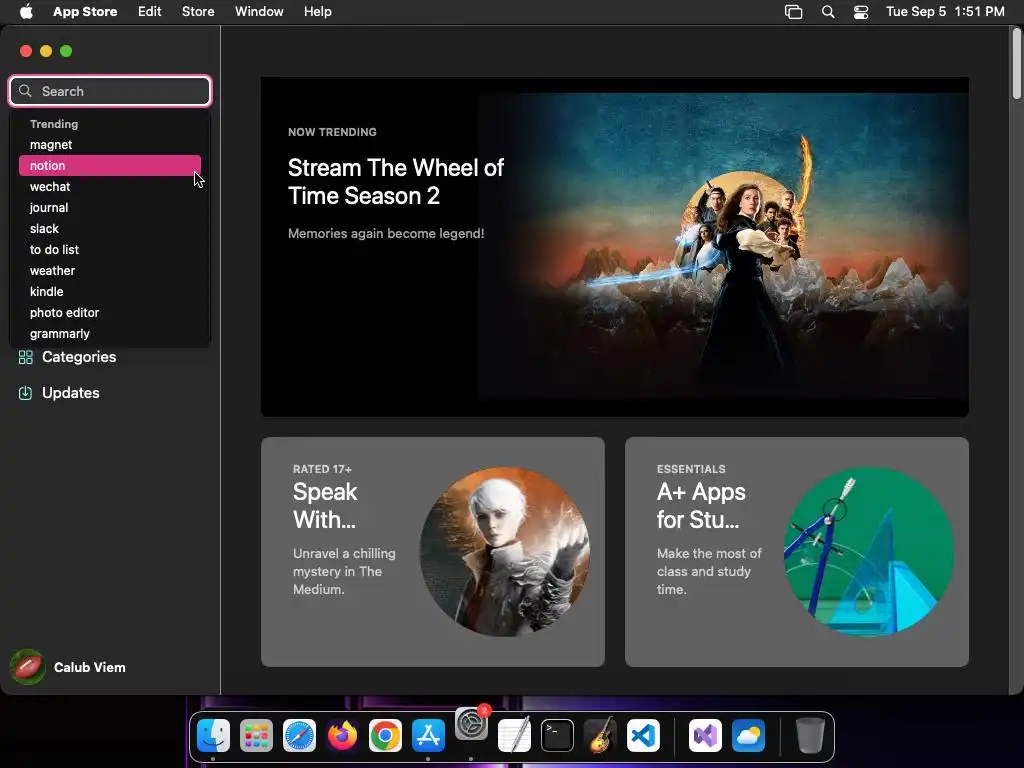
Task: Select trending search 'kindle'
Action: coord(110,291)
